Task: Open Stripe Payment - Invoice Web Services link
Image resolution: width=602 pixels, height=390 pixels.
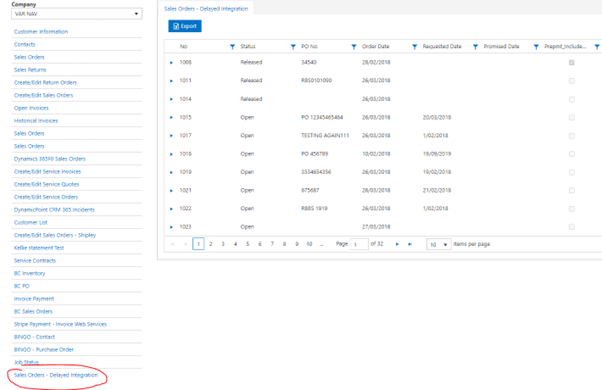Action: [x=60, y=324]
